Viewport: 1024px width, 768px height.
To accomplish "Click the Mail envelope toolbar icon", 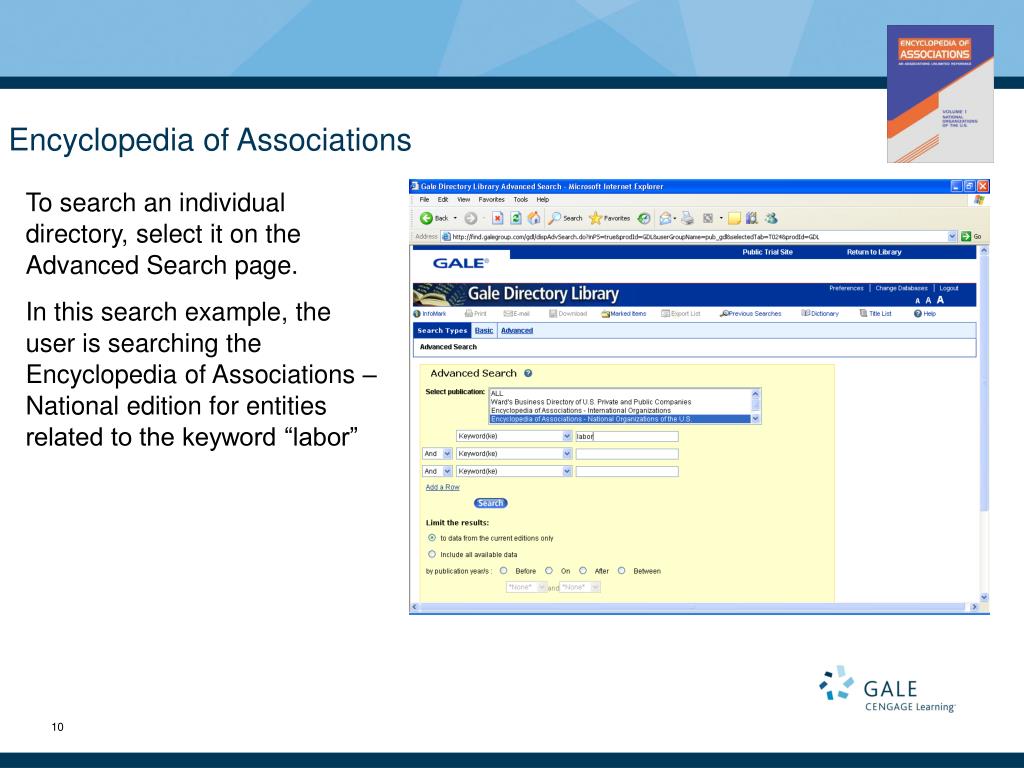I will [x=665, y=218].
